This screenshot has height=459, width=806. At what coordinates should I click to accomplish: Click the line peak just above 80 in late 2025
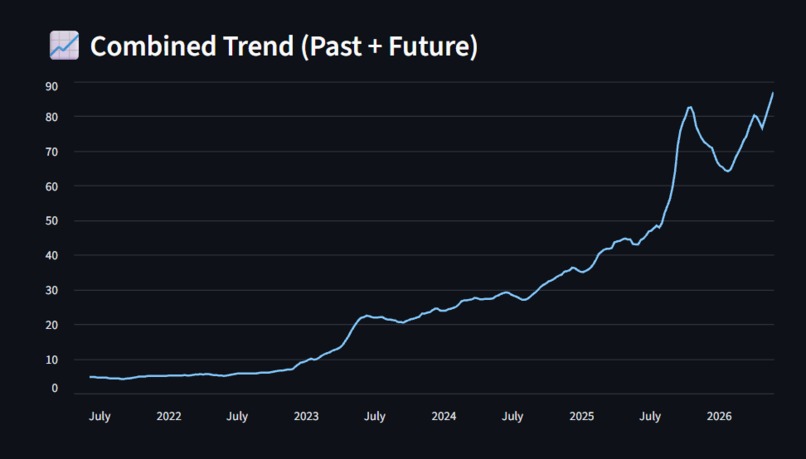690,107
